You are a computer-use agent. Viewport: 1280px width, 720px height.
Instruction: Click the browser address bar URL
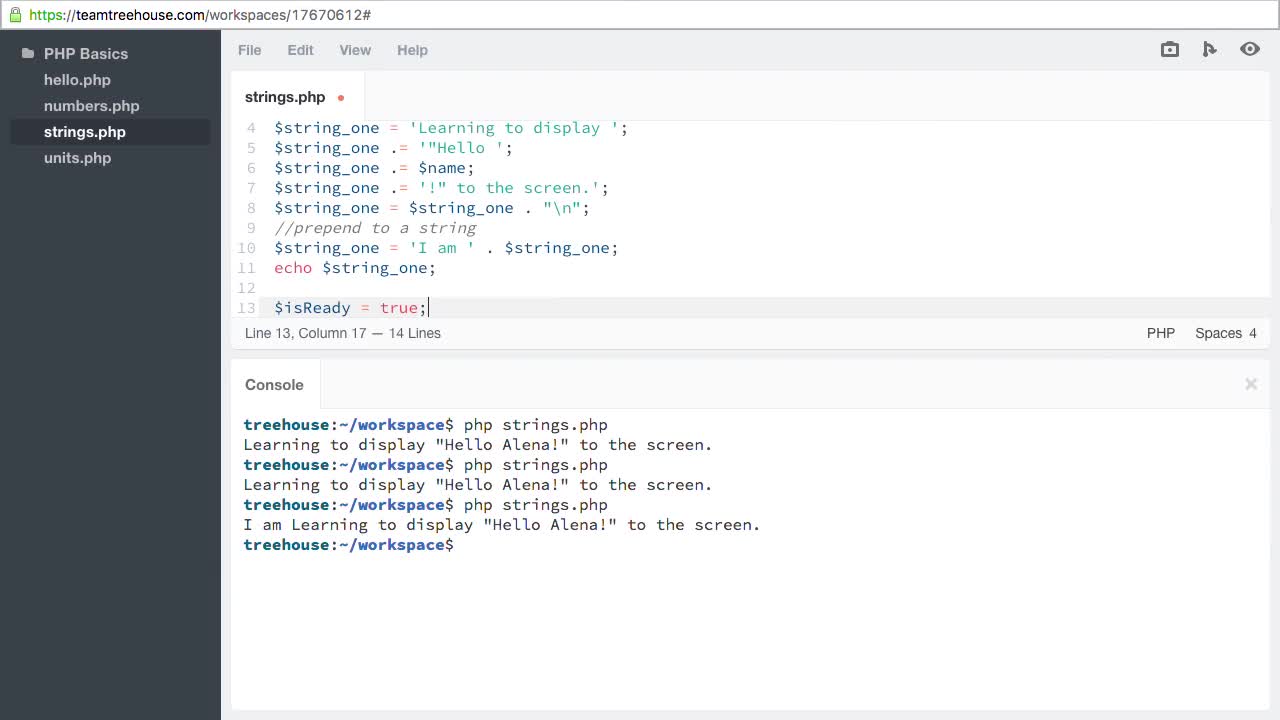click(200, 15)
